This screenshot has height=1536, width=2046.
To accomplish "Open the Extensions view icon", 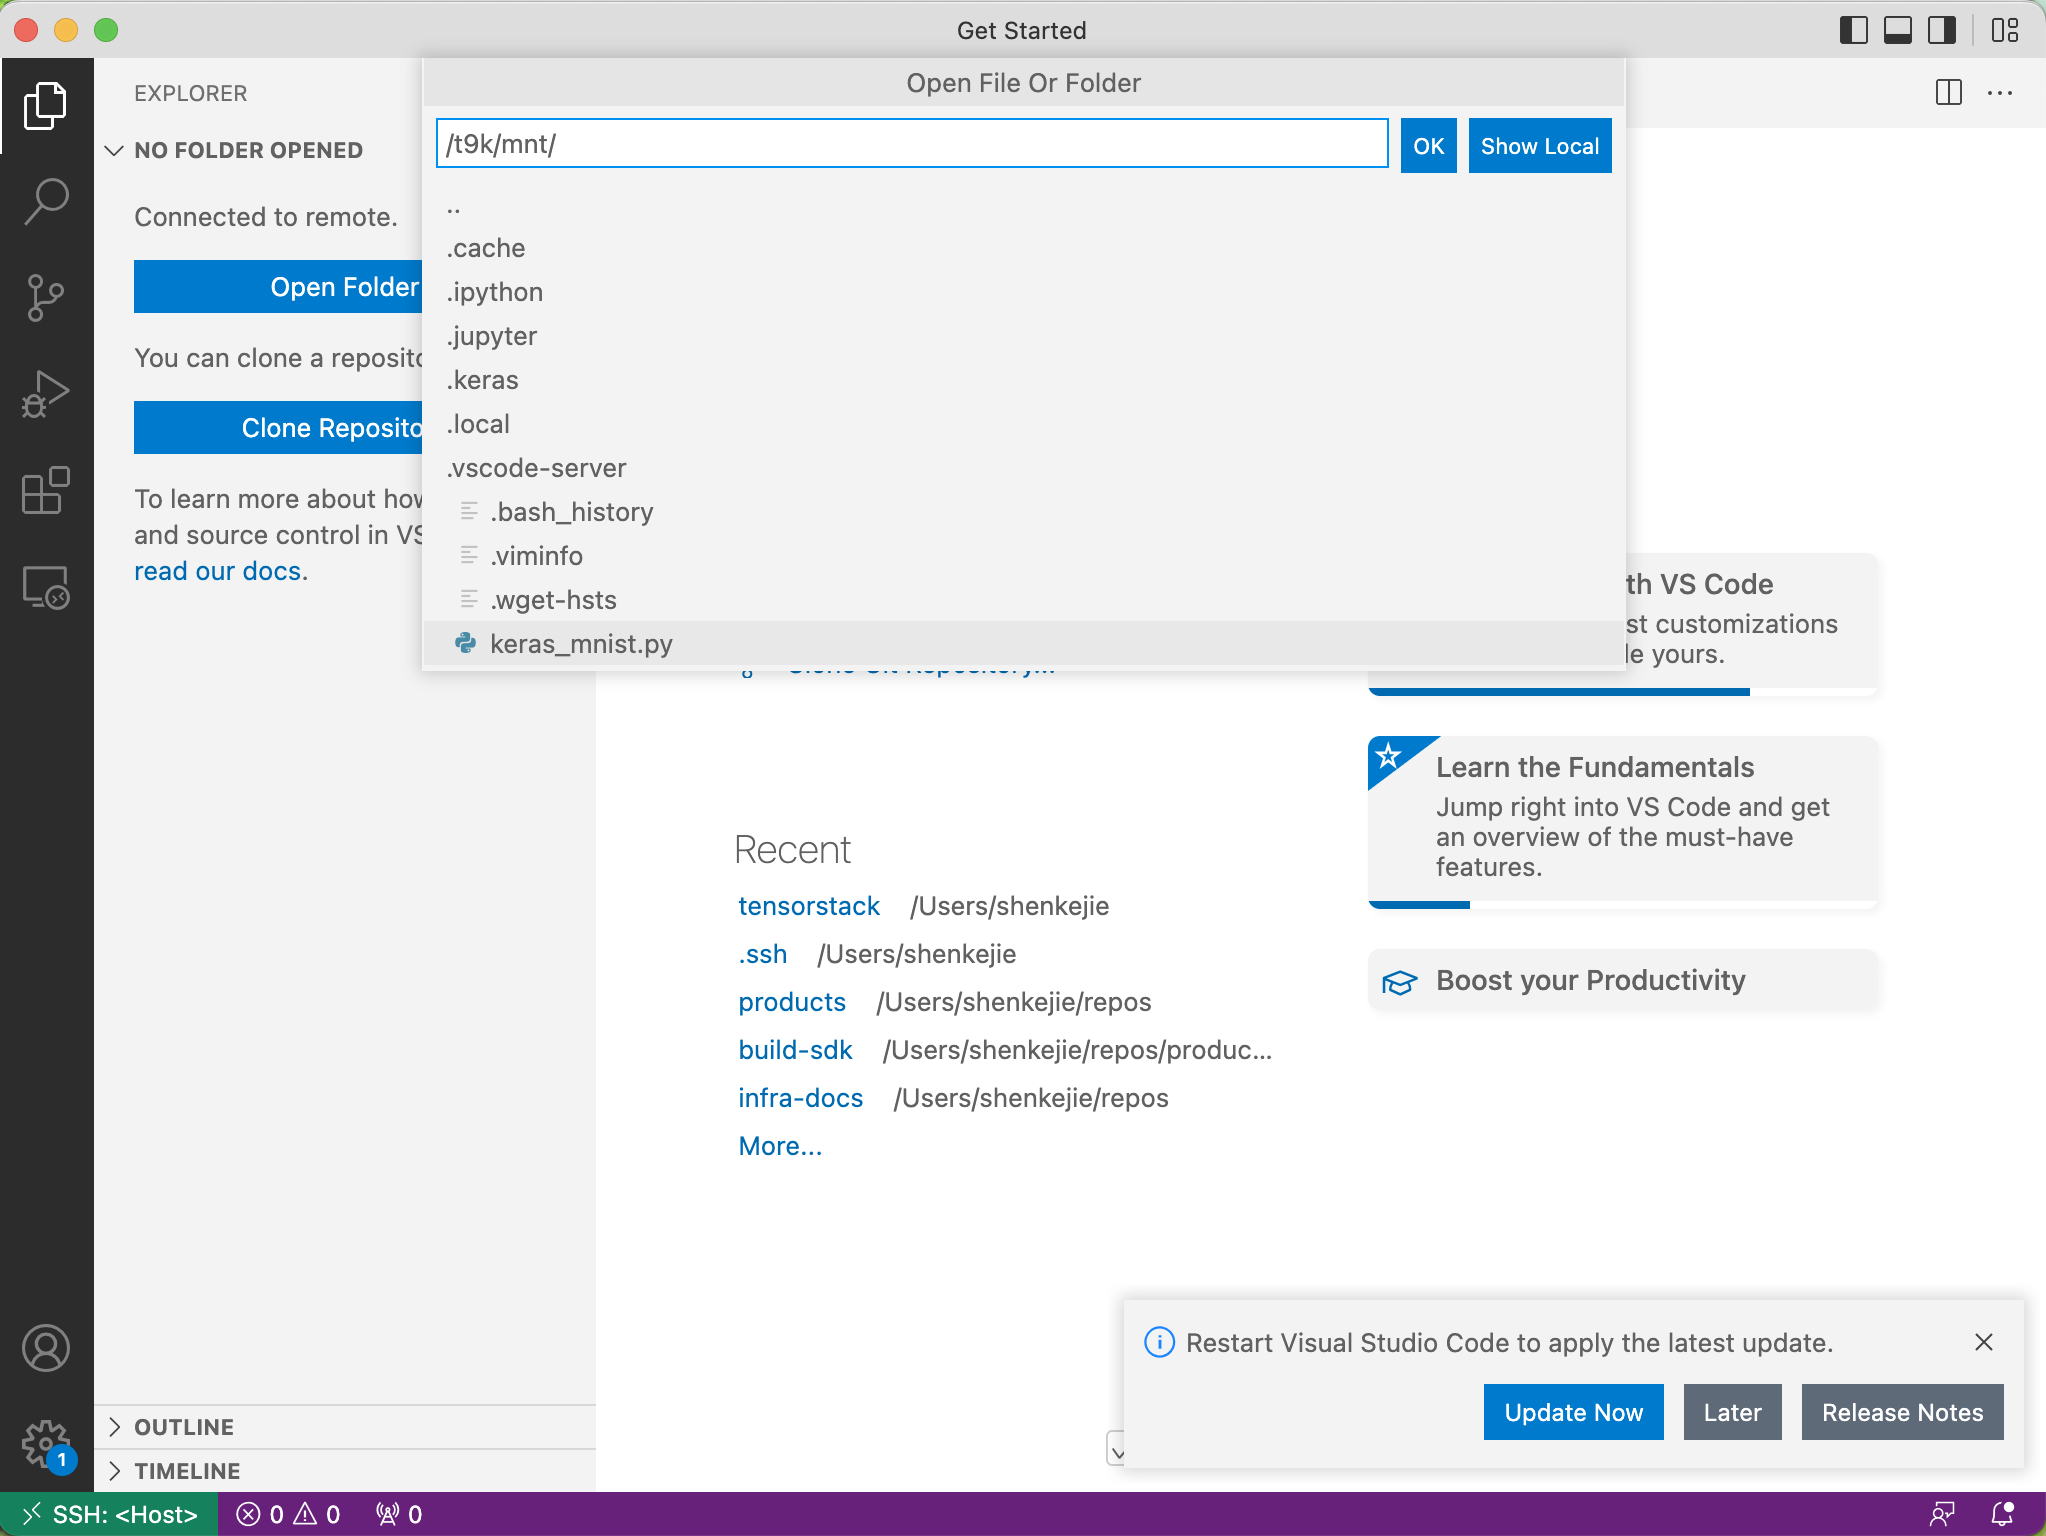I will [46, 490].
